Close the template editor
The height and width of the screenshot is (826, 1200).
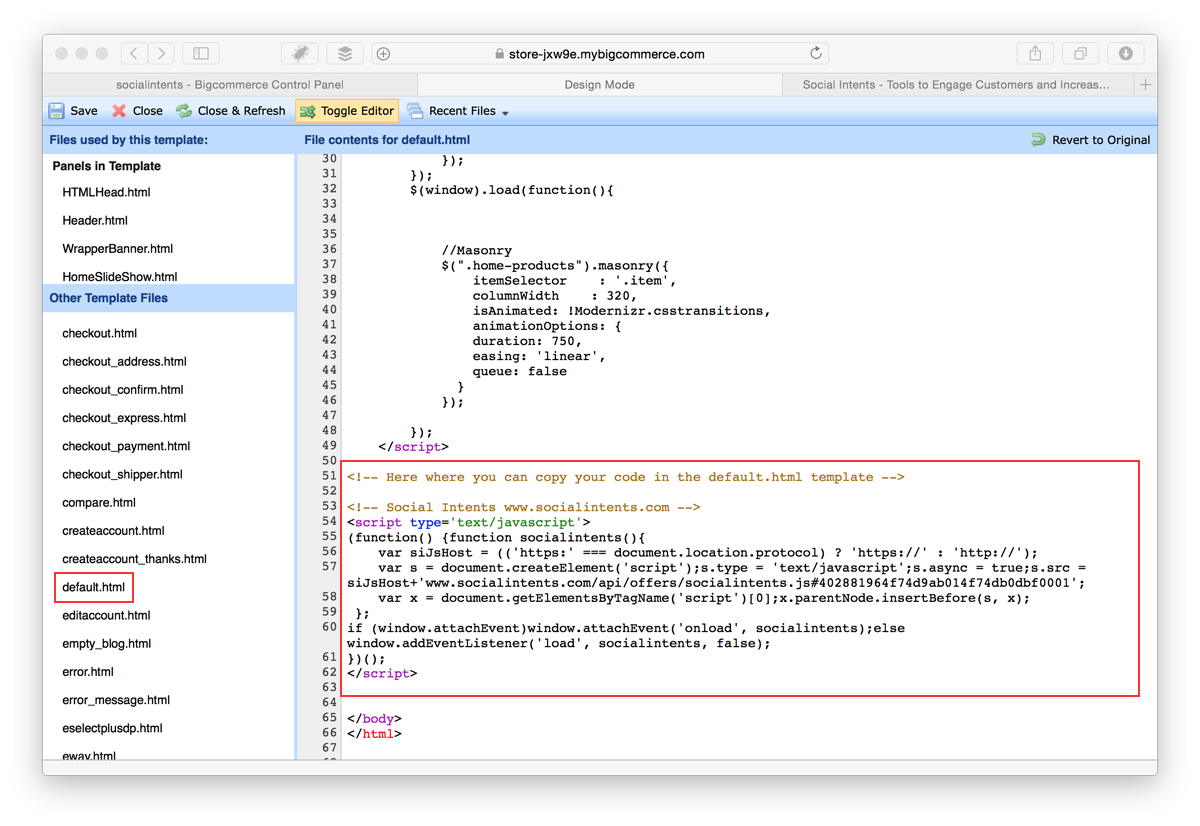pyautogui.click(x=137, y=111)
